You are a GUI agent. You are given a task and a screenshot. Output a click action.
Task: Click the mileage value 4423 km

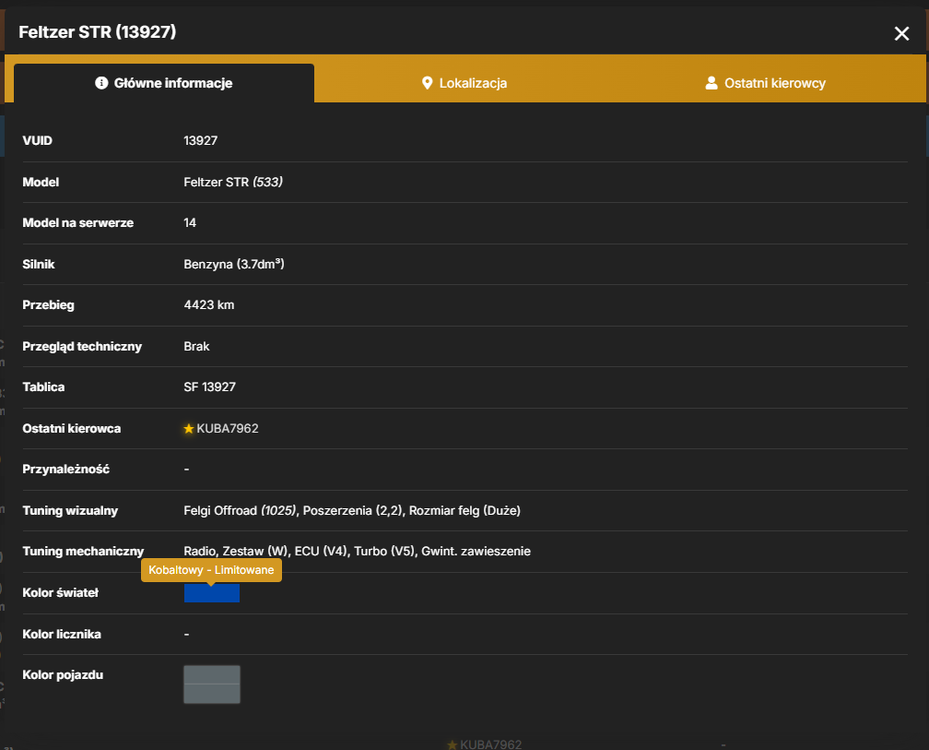point(209,305)
